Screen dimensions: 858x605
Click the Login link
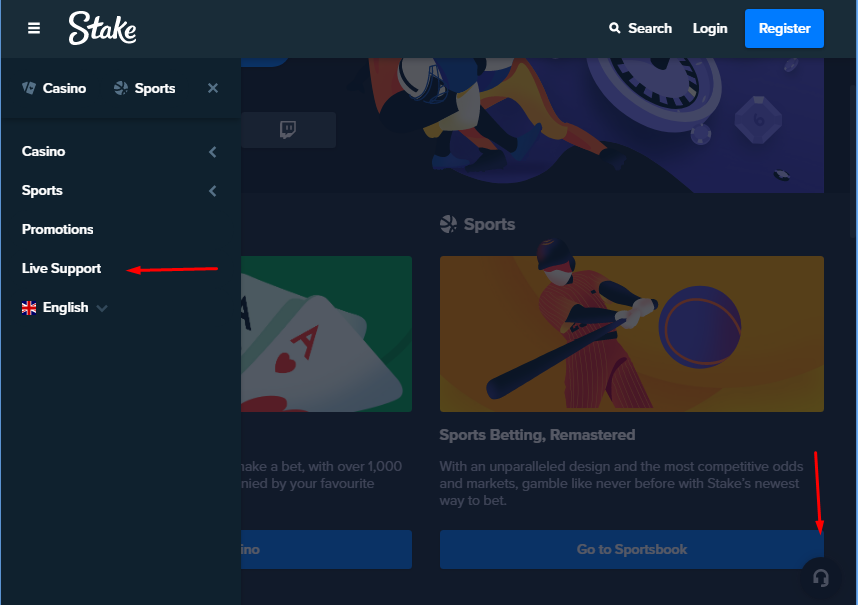coord(710,28)
